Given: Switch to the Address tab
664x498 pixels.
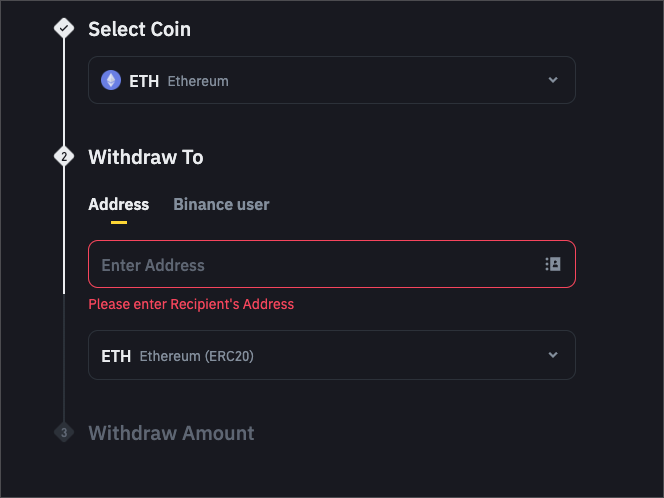Looking at the screenshot, I should [x=118, y=204].
